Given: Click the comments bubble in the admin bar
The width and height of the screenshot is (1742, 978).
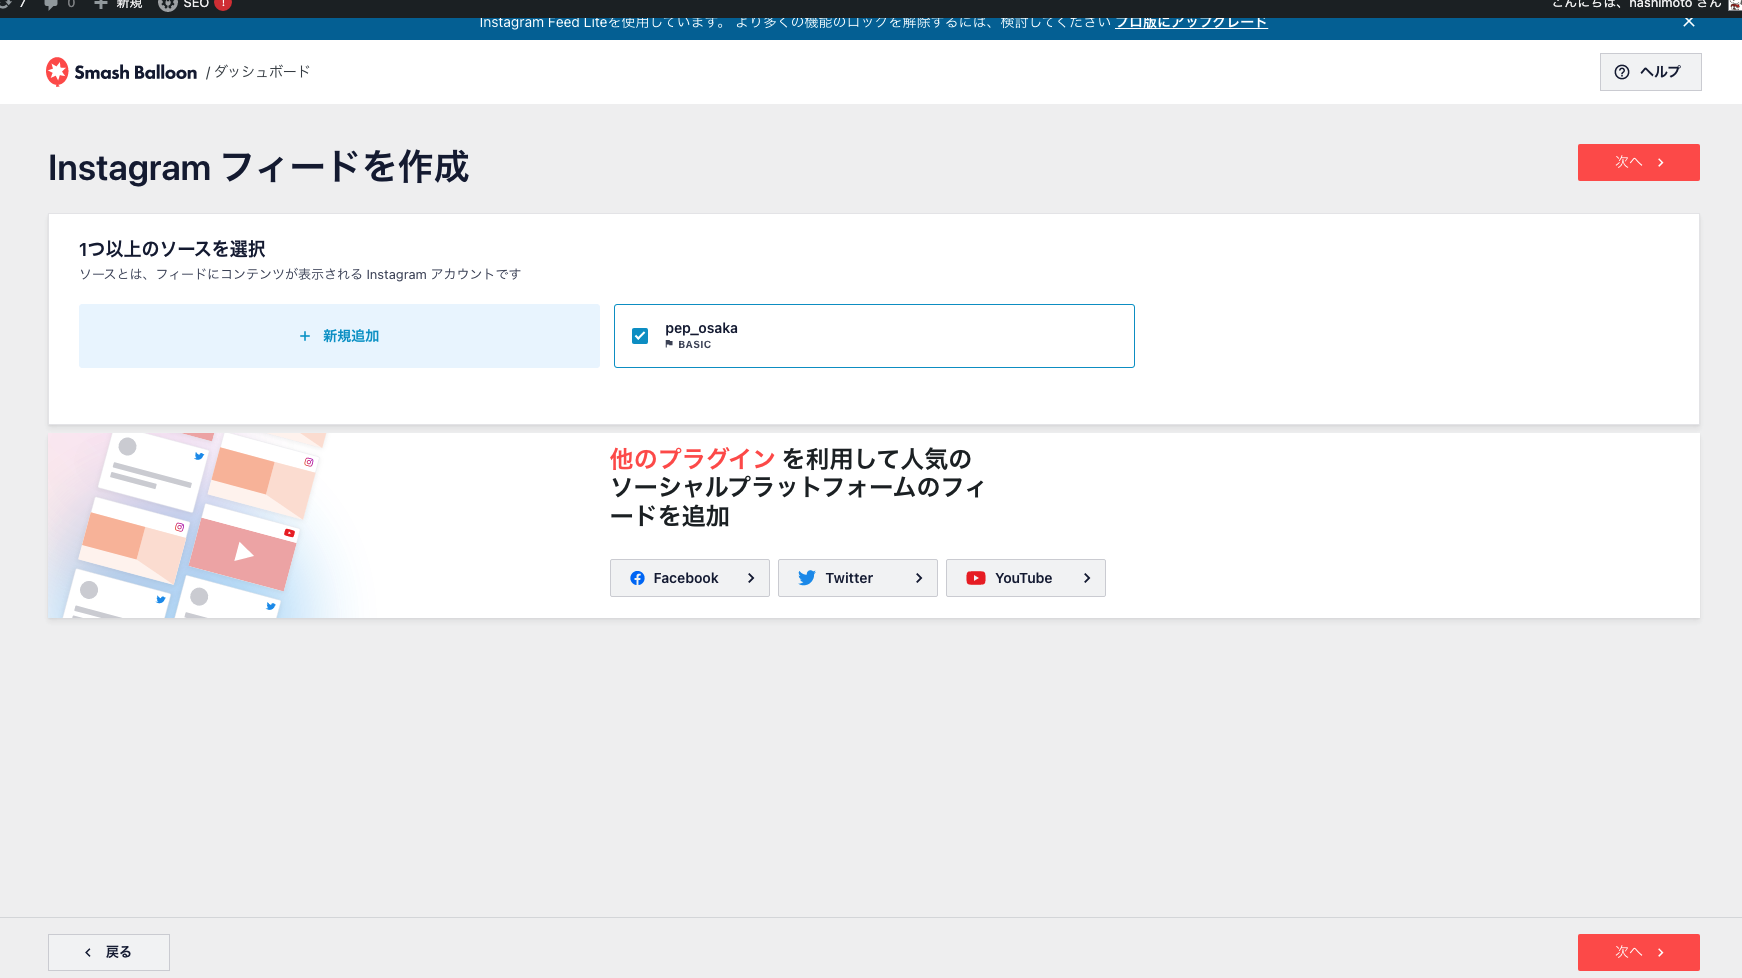Looking at the screenshot, I should click(59, 5).
